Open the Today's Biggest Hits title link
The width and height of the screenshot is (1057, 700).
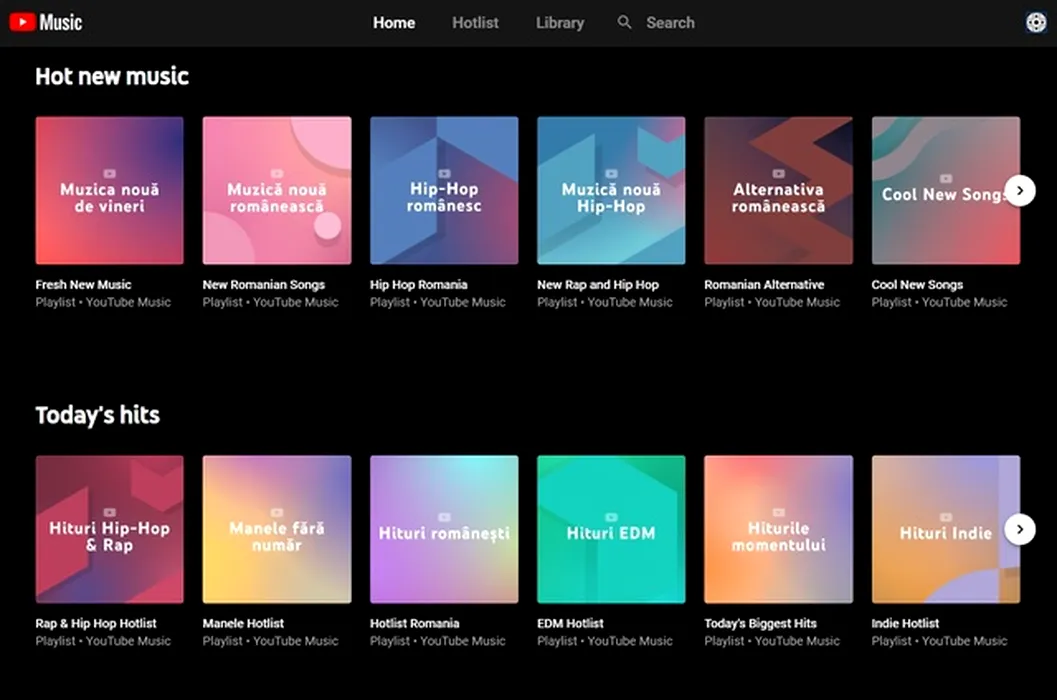(x=760, y=624)
